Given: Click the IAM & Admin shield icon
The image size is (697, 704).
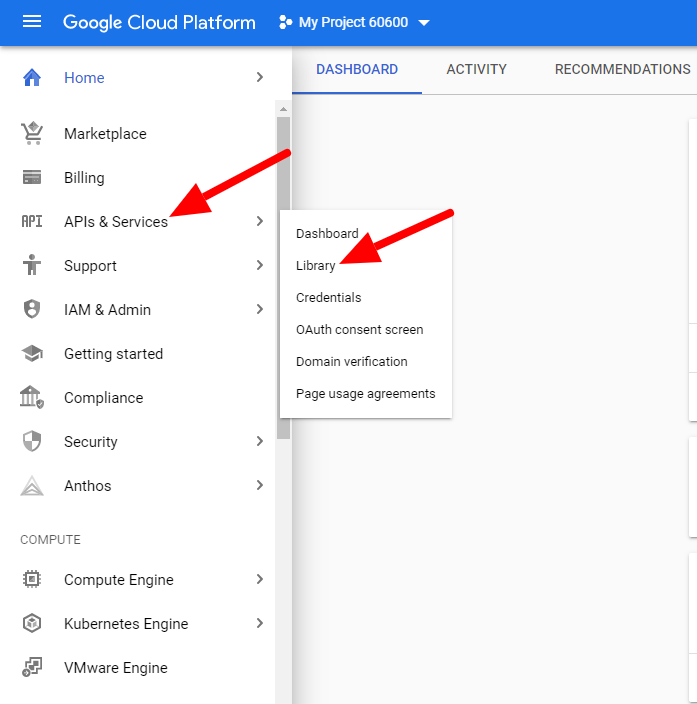Looking at the screenshot, I should 32,310.
